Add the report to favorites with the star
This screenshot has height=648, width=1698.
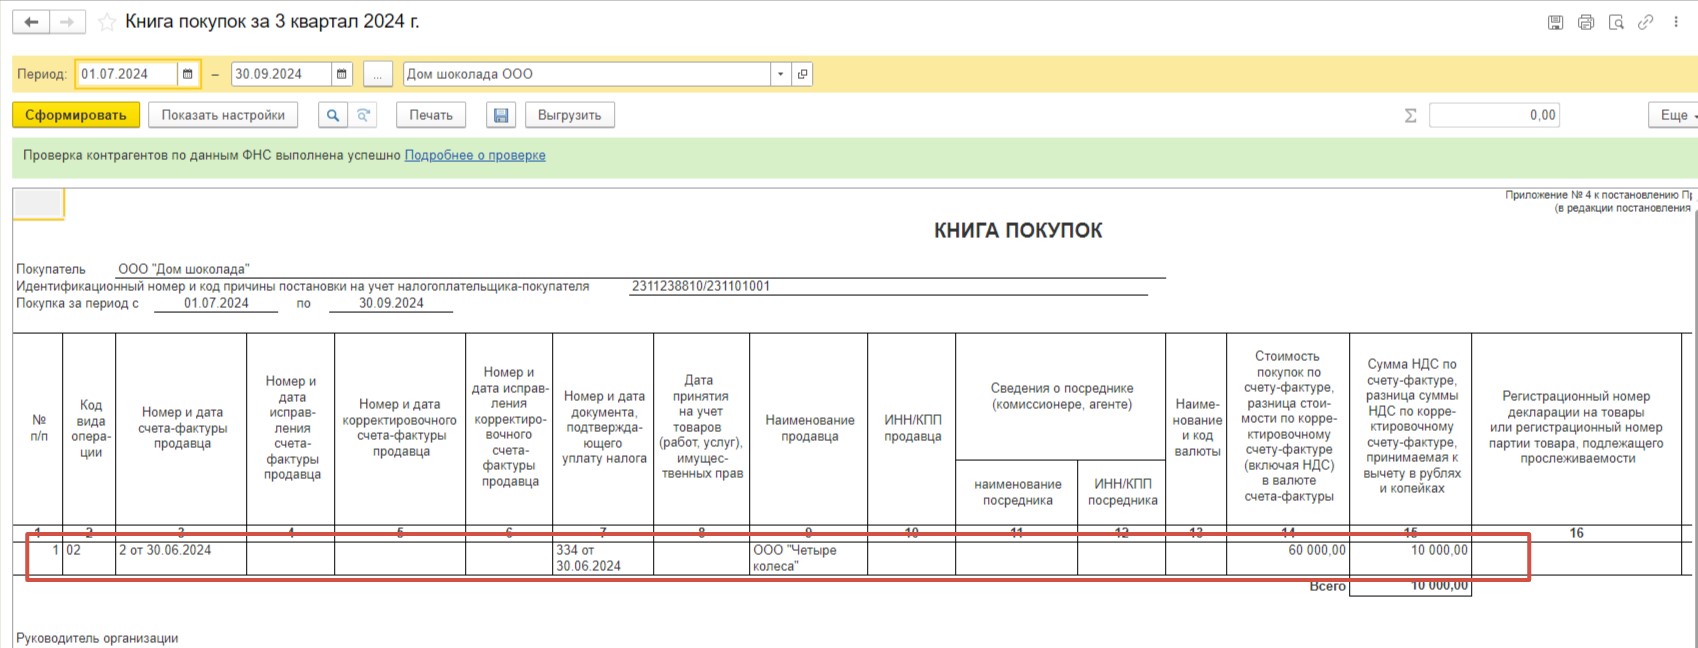(x=107, y=22)
